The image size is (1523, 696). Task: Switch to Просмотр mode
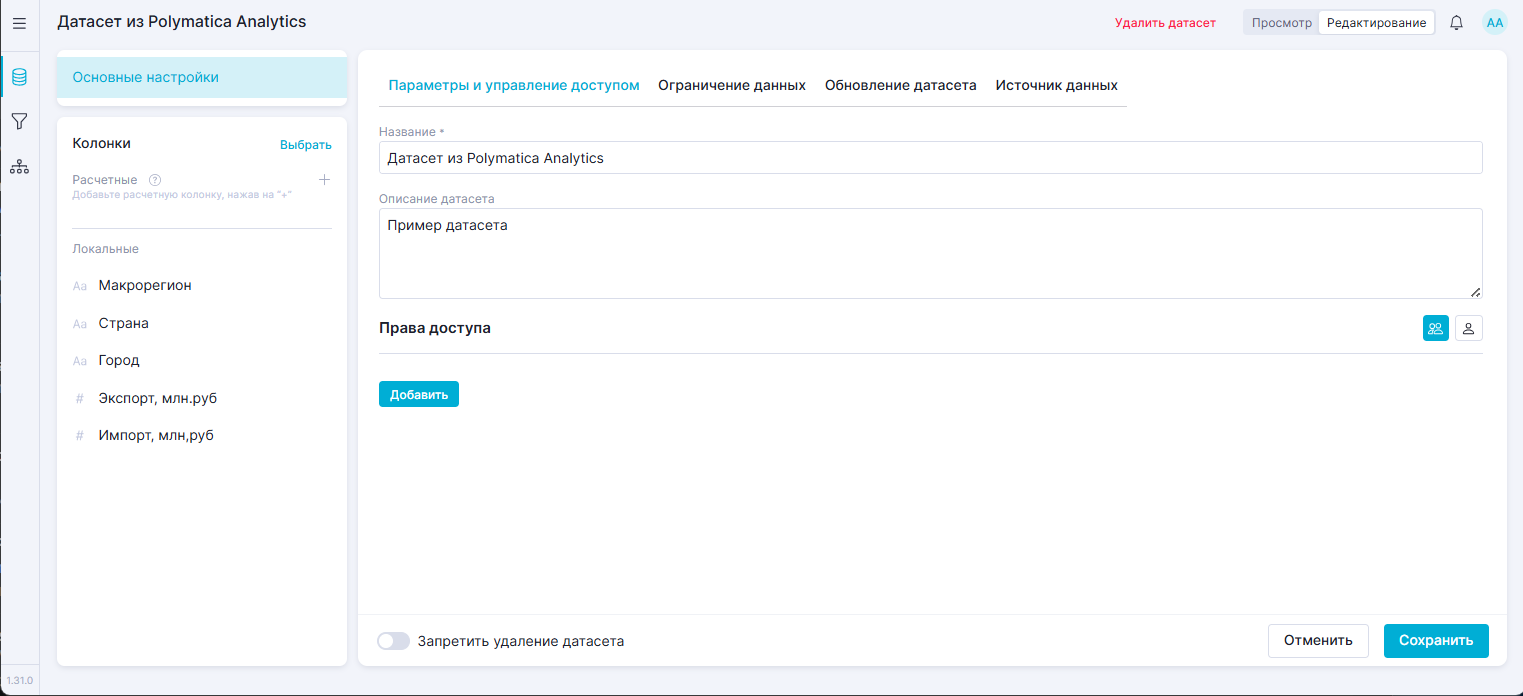1281,22
